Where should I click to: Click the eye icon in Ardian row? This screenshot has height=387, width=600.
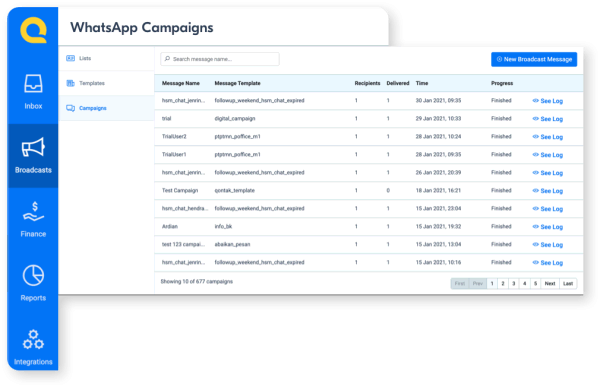(535, 227)
